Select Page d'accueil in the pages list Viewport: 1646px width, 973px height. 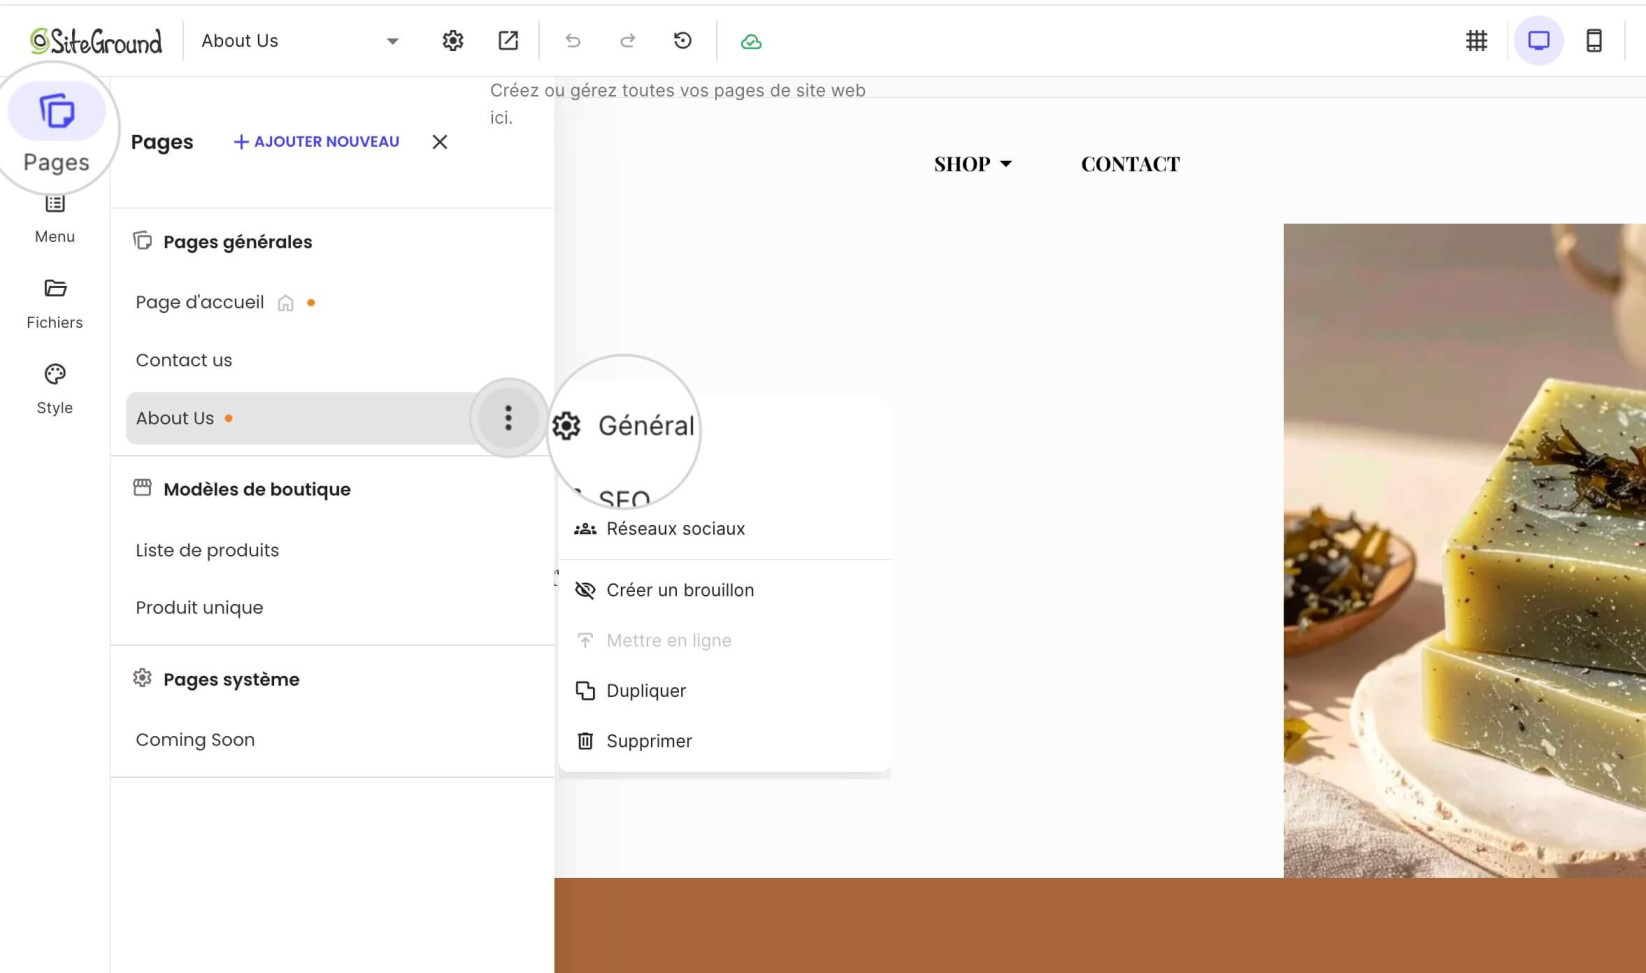[200, 302]
